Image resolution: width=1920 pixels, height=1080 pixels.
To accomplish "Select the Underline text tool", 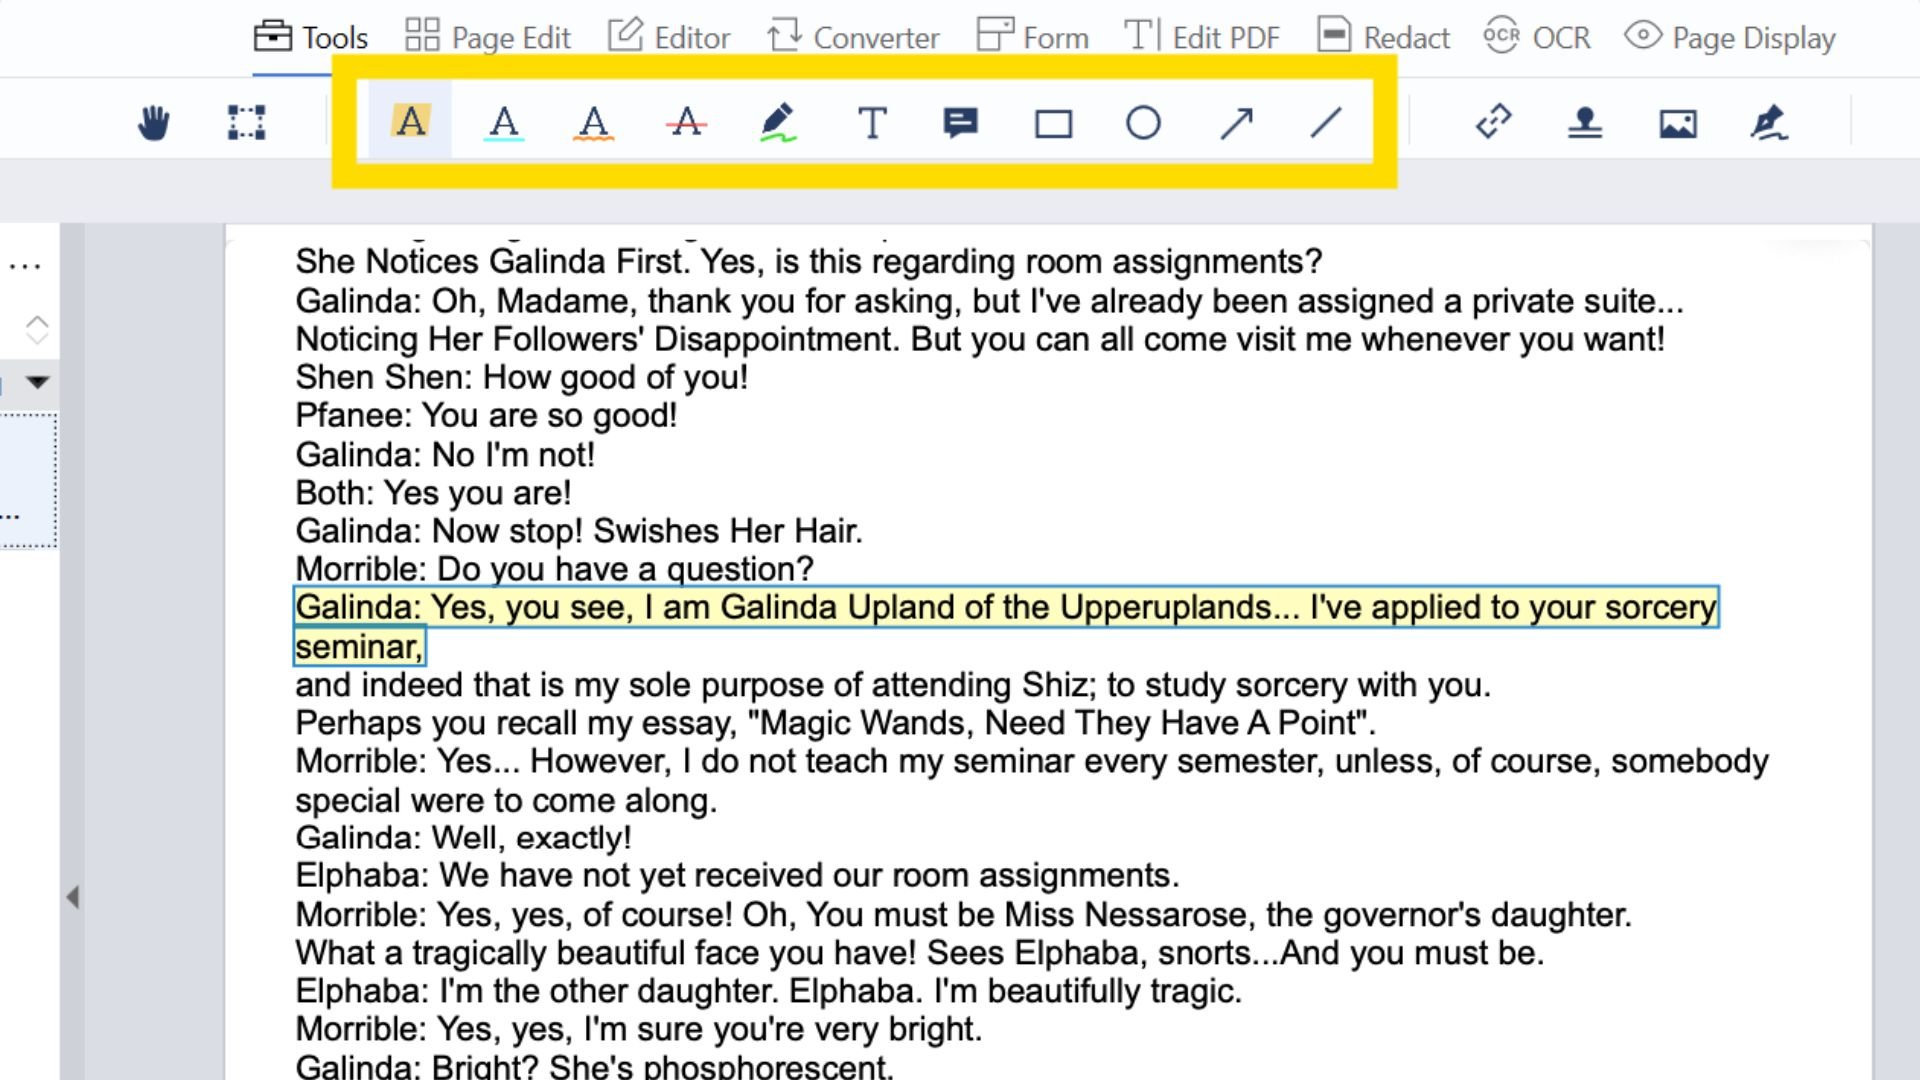I will 504,123.
